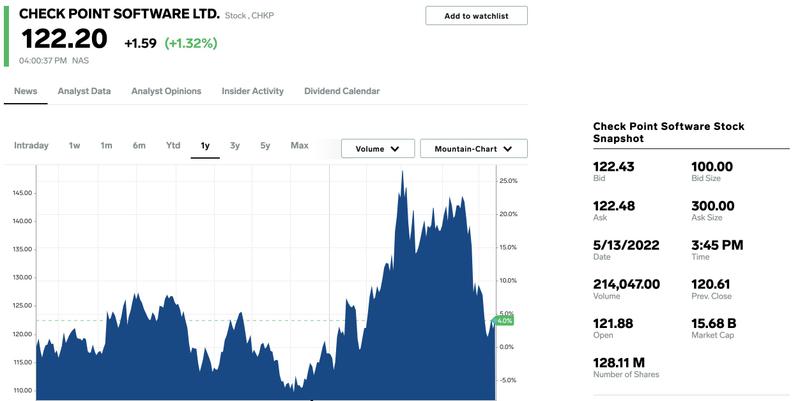Image resolution: width=800 pixels, height=401 pixels.
Task: Click the -5.0% percent axis label
Action: tap(508, 380)
